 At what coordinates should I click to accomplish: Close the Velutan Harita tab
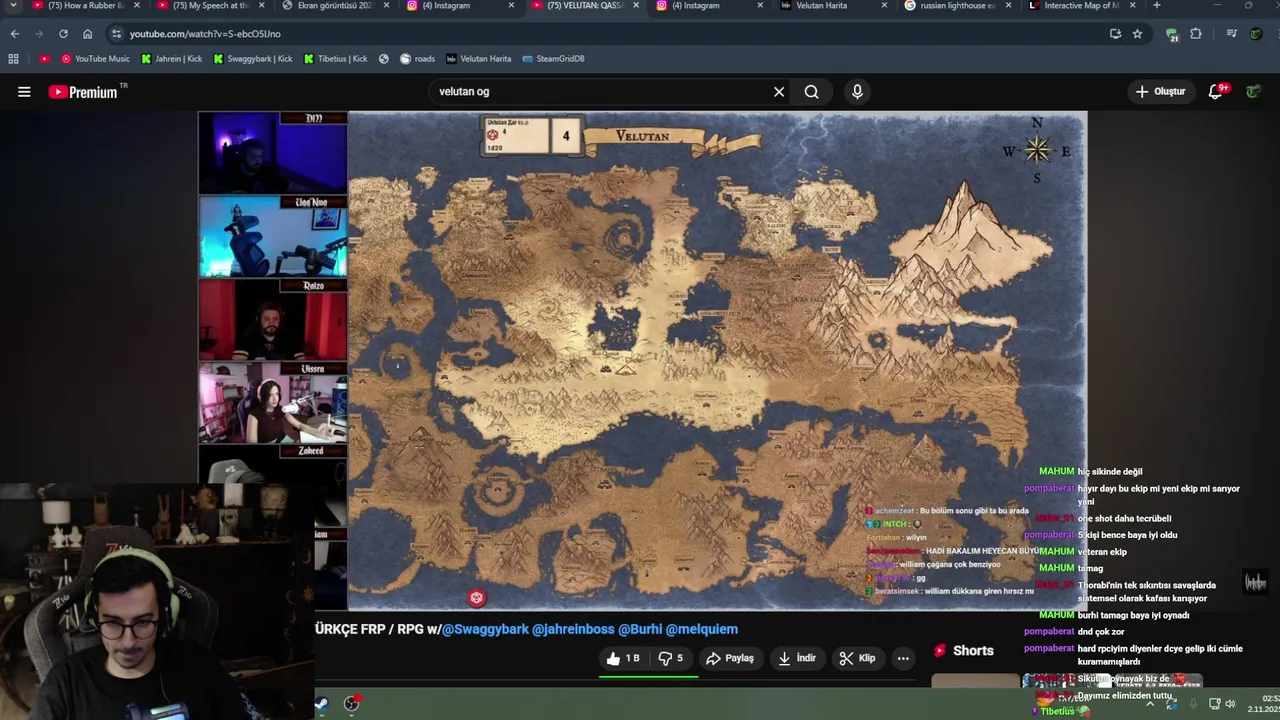pyautogui.click(x=884, y=6)
